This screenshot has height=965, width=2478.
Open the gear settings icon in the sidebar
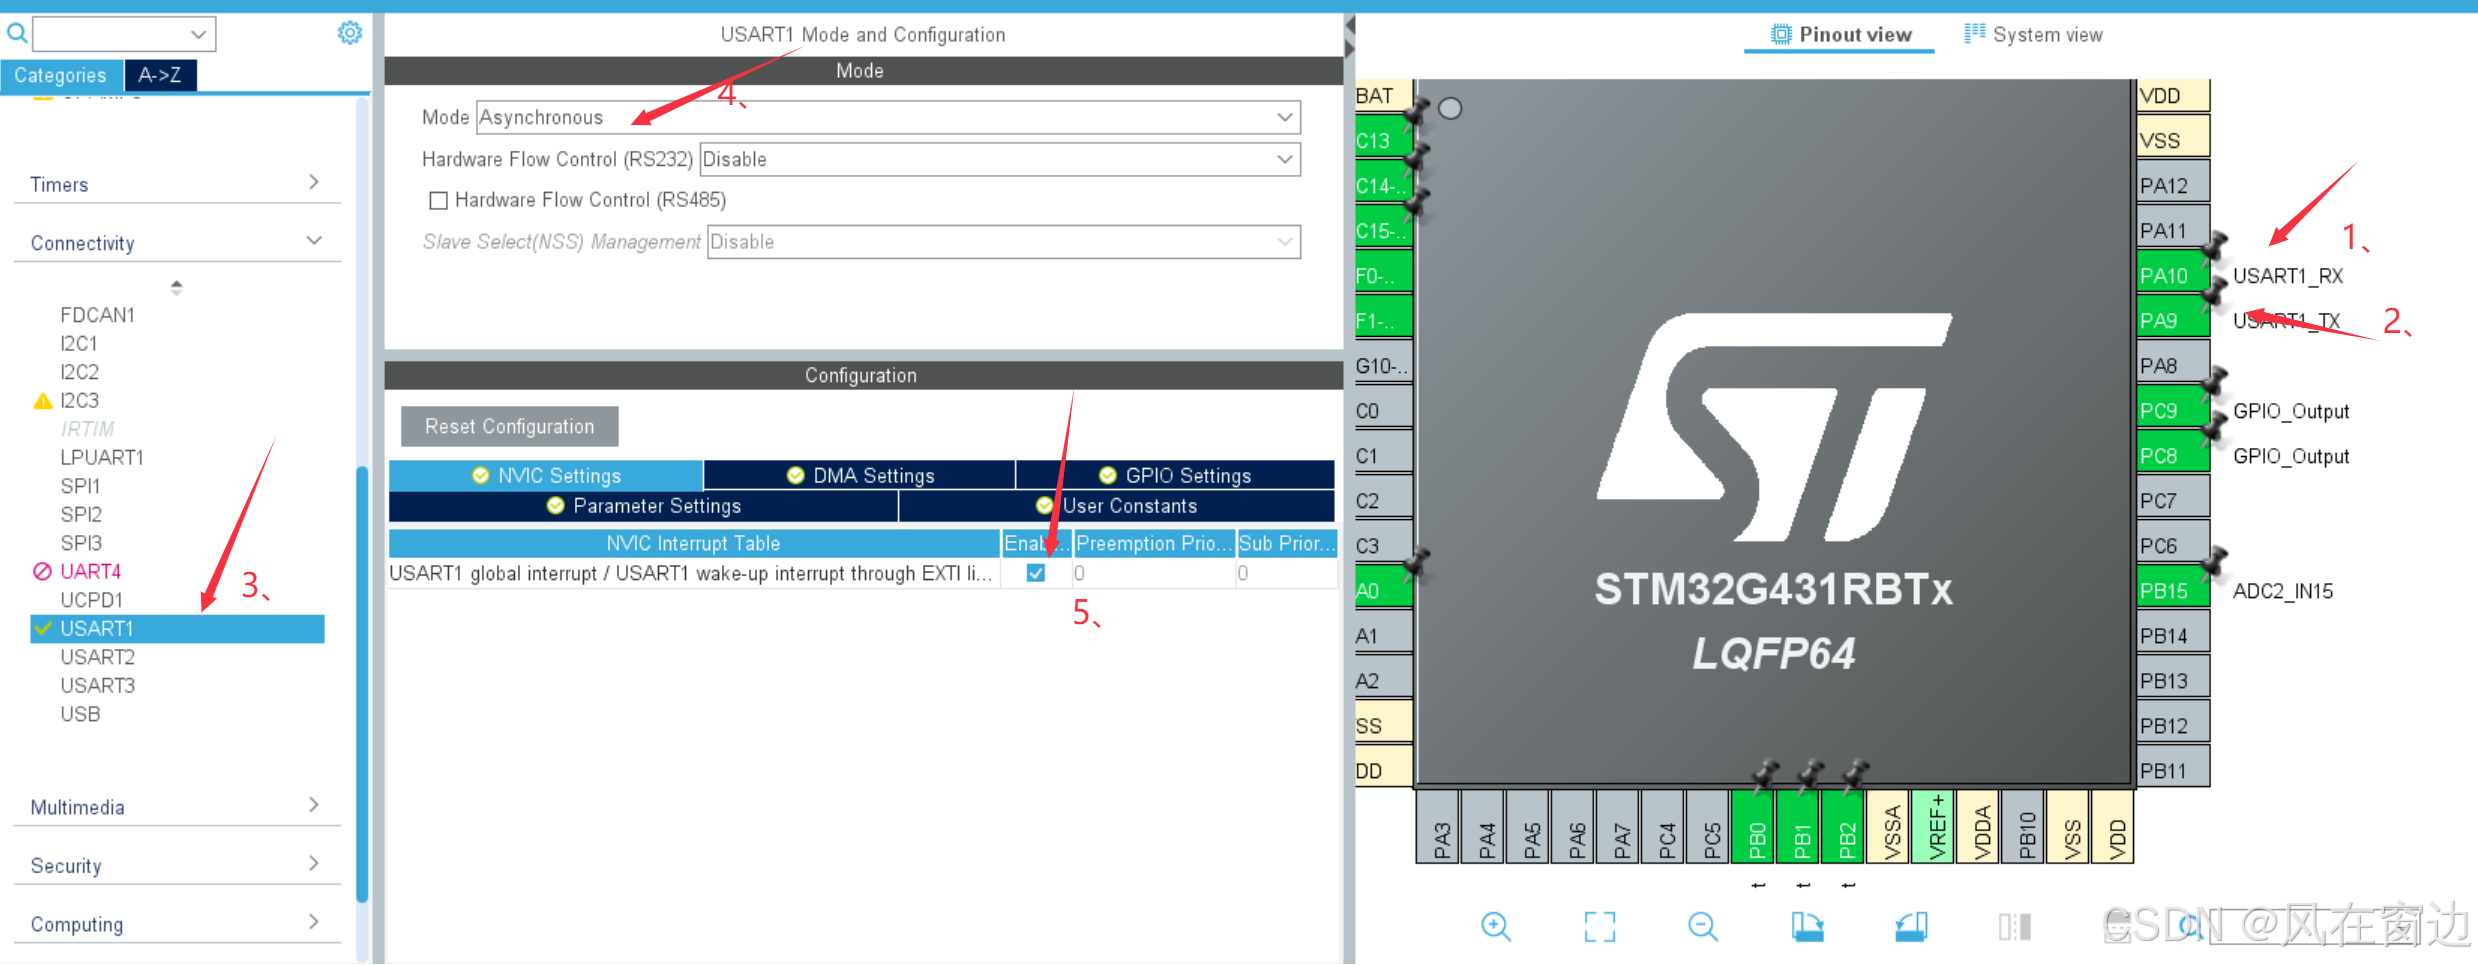click(x=349, y=33)
